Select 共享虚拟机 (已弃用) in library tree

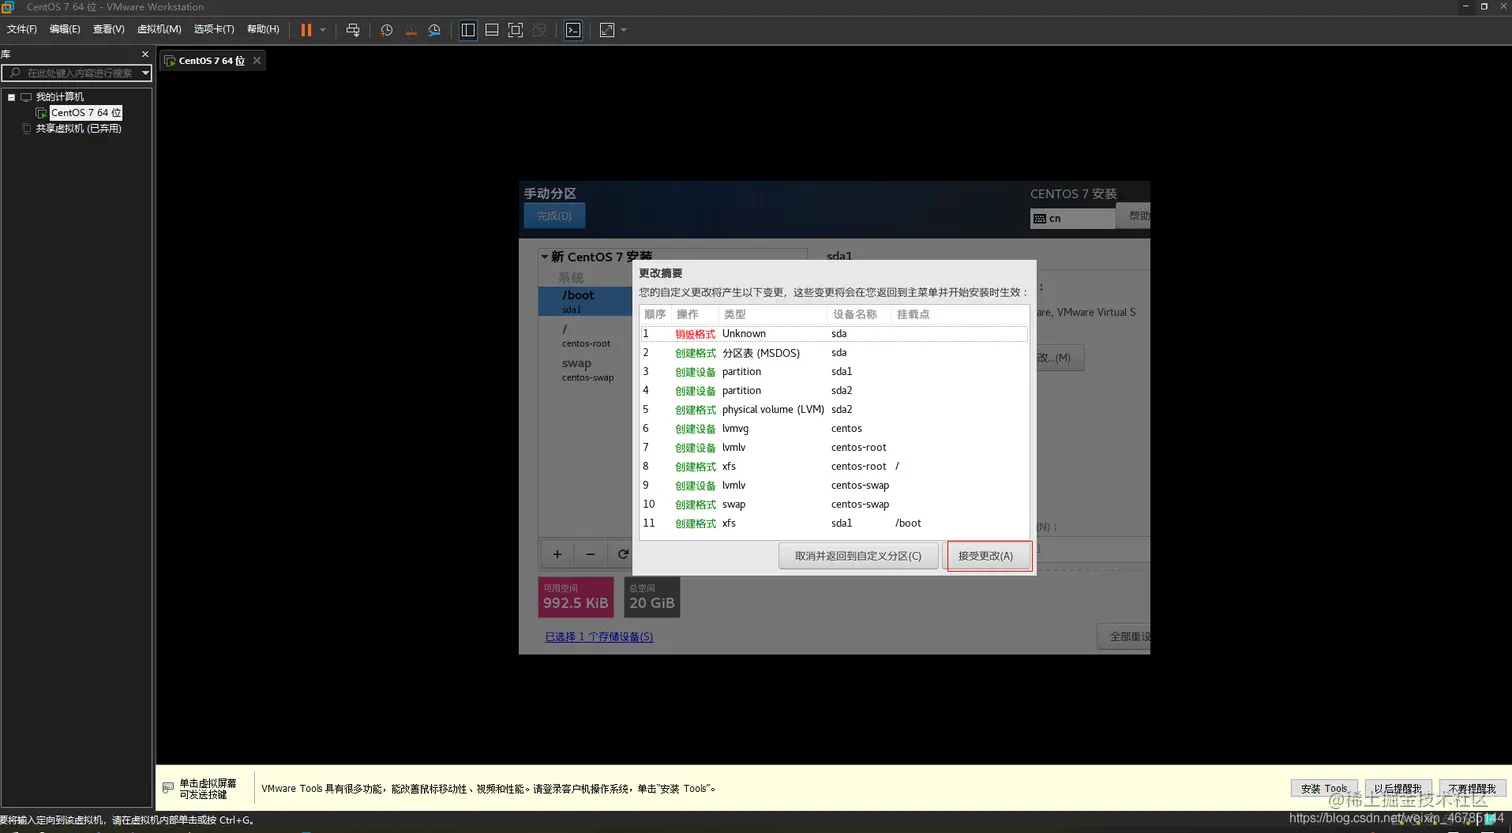[78, 128]
